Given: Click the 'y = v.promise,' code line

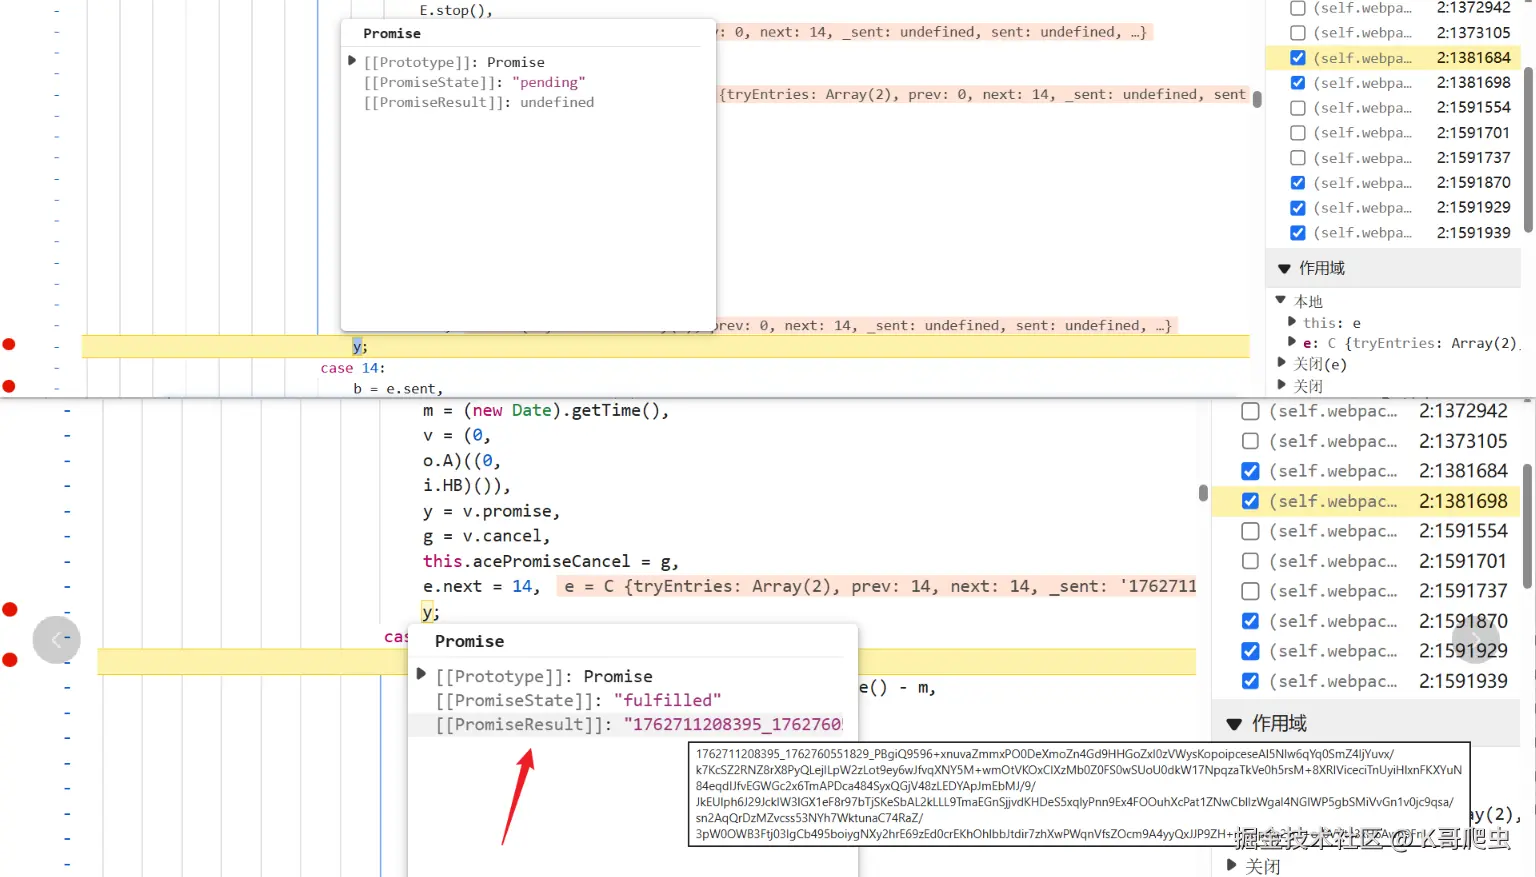Looking at the screenshot, I should pos(491,512).
